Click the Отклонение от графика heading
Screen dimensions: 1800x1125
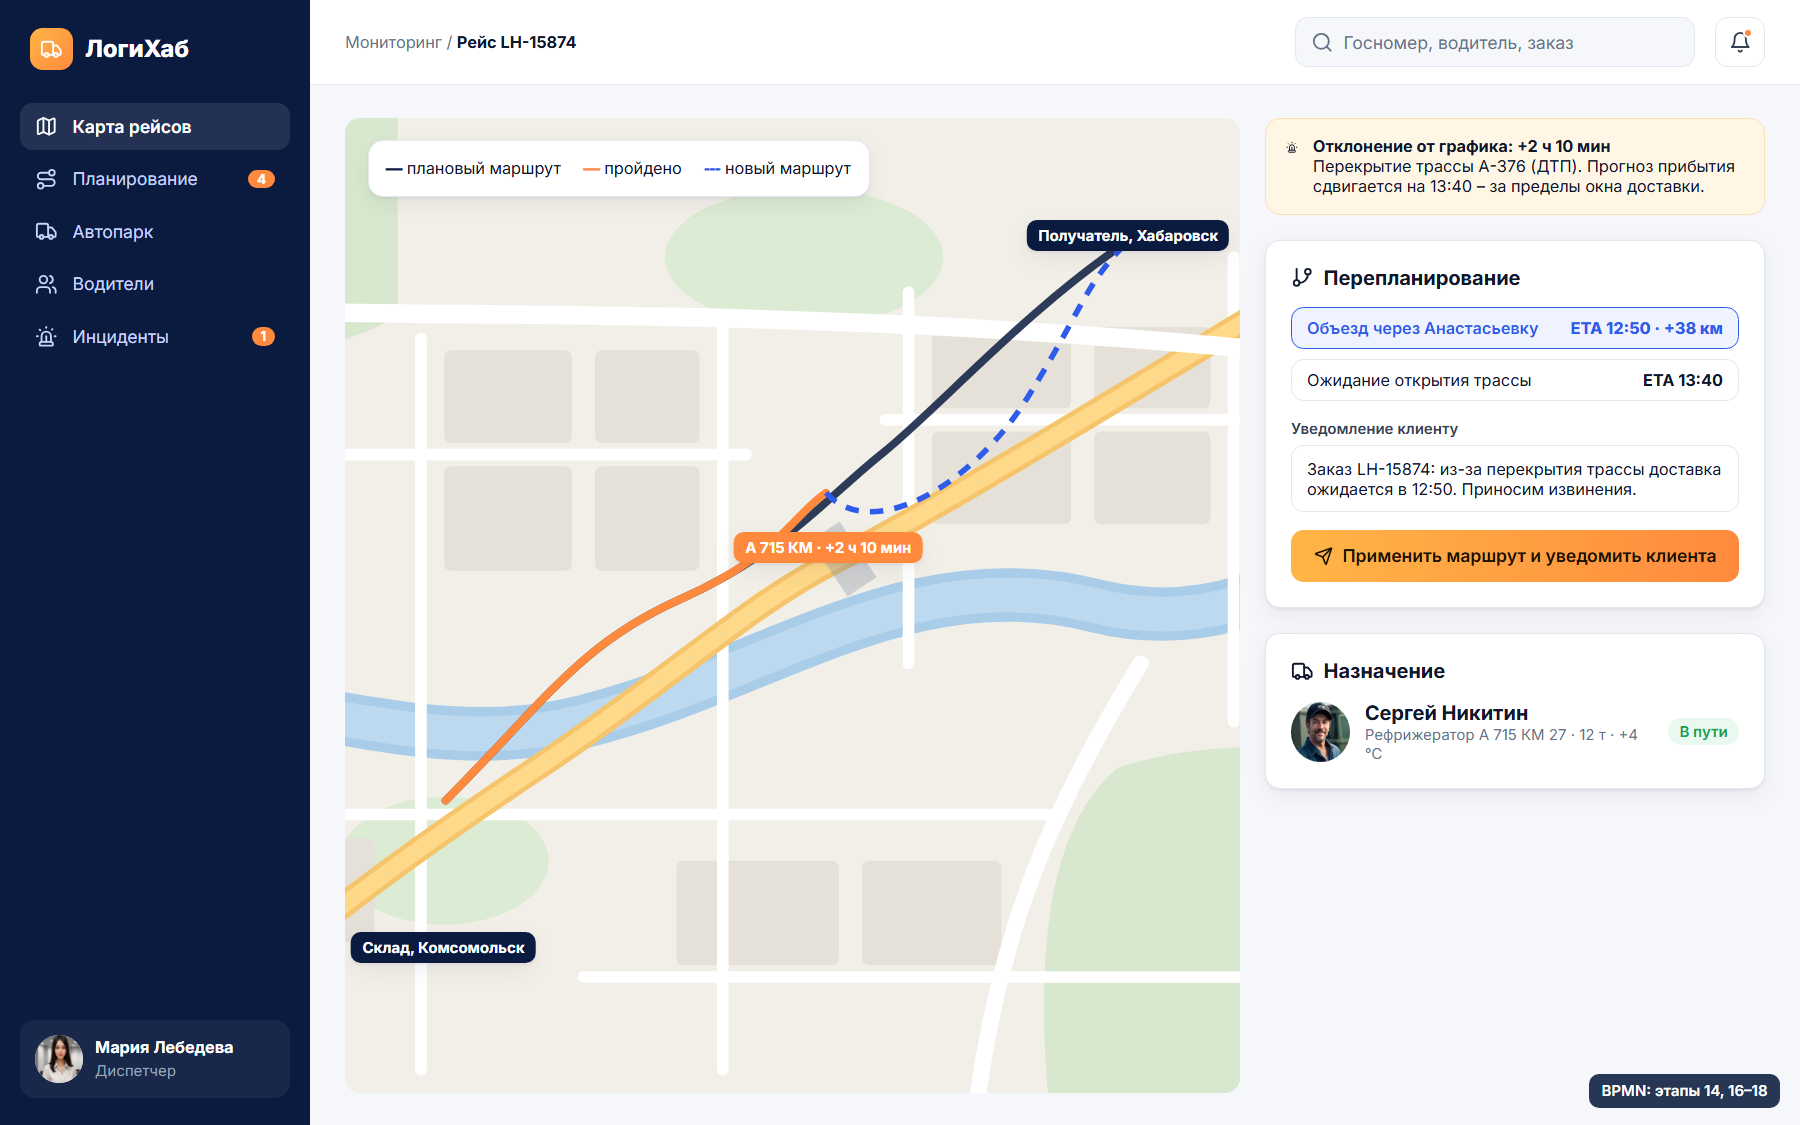tap(1461, 146)
